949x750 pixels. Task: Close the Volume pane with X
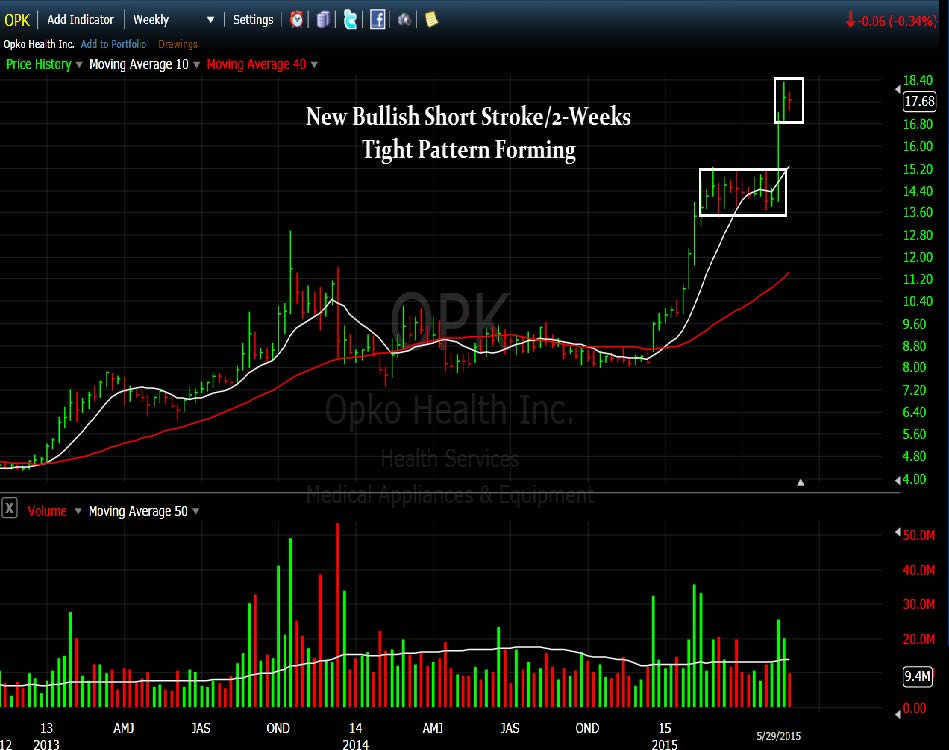point(9,508)
